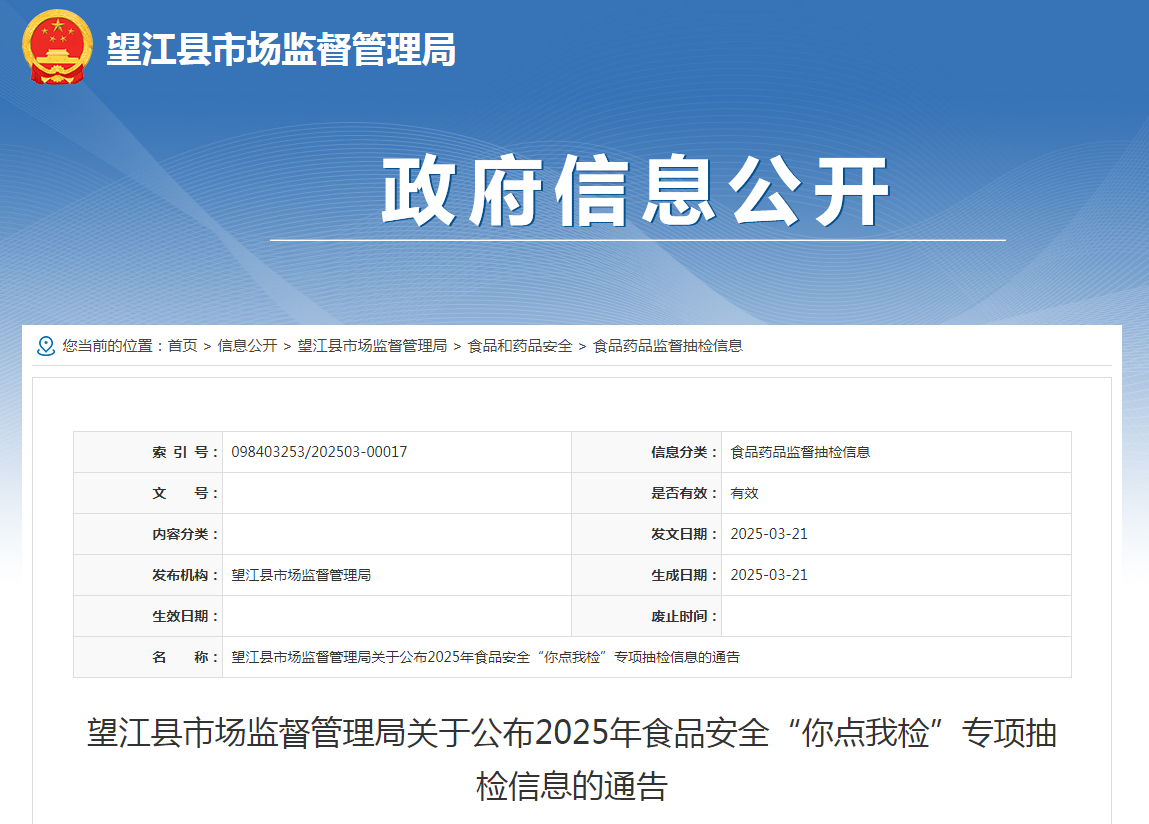This screenshot has height=824, width=1149.
Task: Click the 发文日期 value 2025-03-21
Action: tap(769, 534)
